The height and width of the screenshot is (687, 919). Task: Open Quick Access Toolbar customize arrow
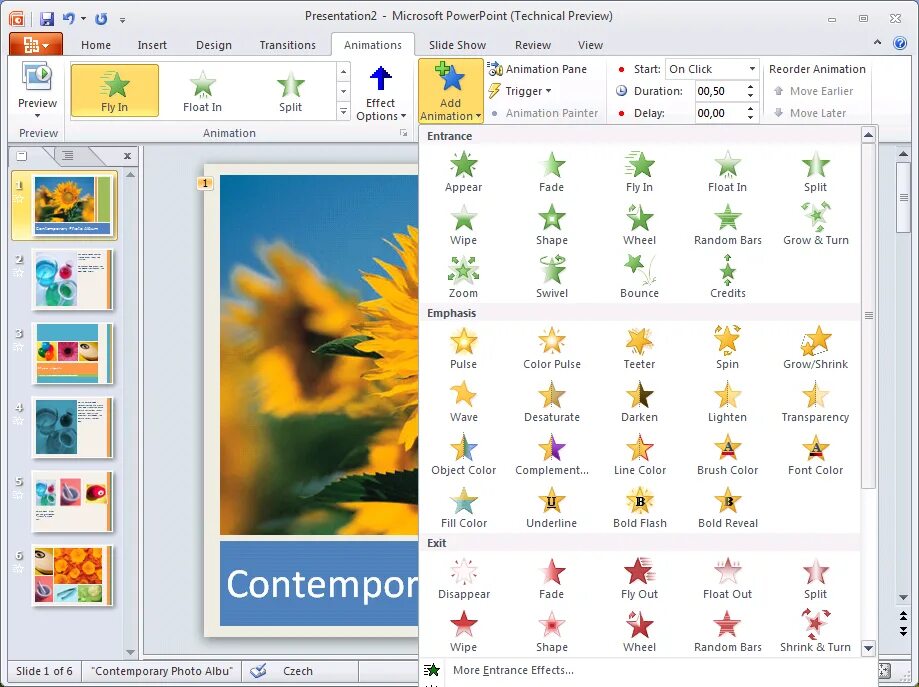click(x=122, y=19)
